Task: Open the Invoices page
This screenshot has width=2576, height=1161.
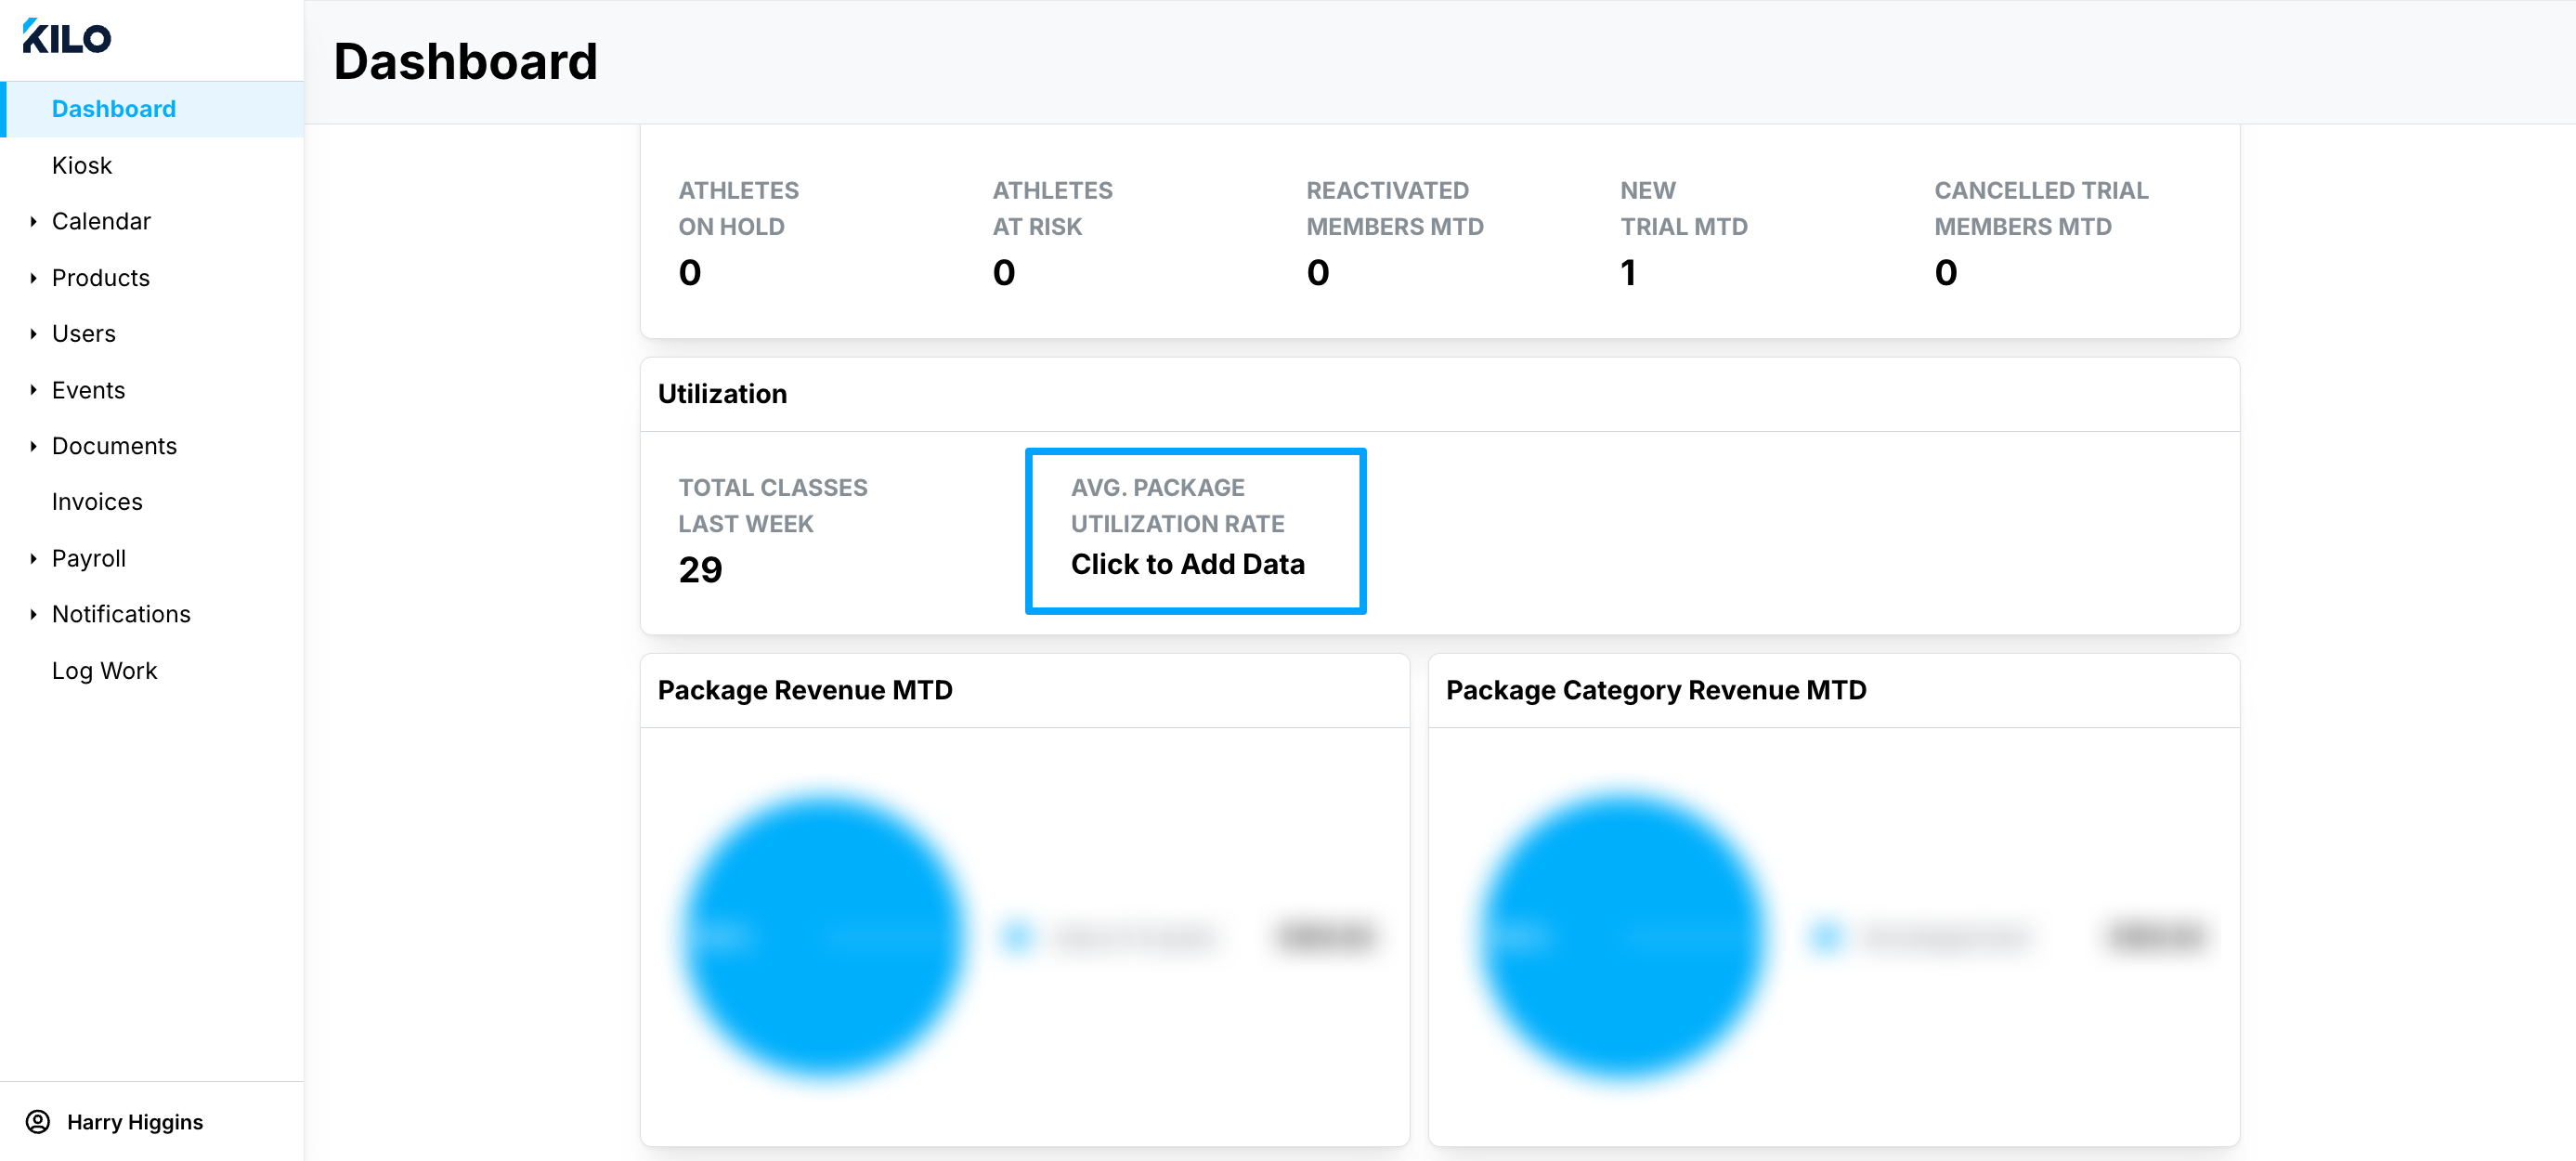Action: (x=97, y=502)
